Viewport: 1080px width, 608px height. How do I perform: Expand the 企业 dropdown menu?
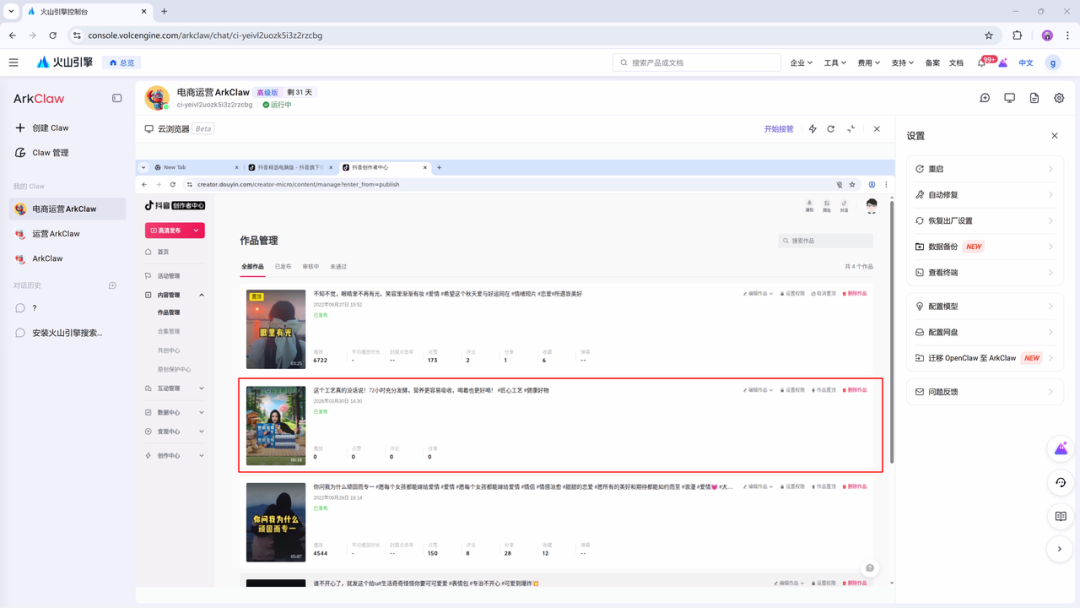801,63
